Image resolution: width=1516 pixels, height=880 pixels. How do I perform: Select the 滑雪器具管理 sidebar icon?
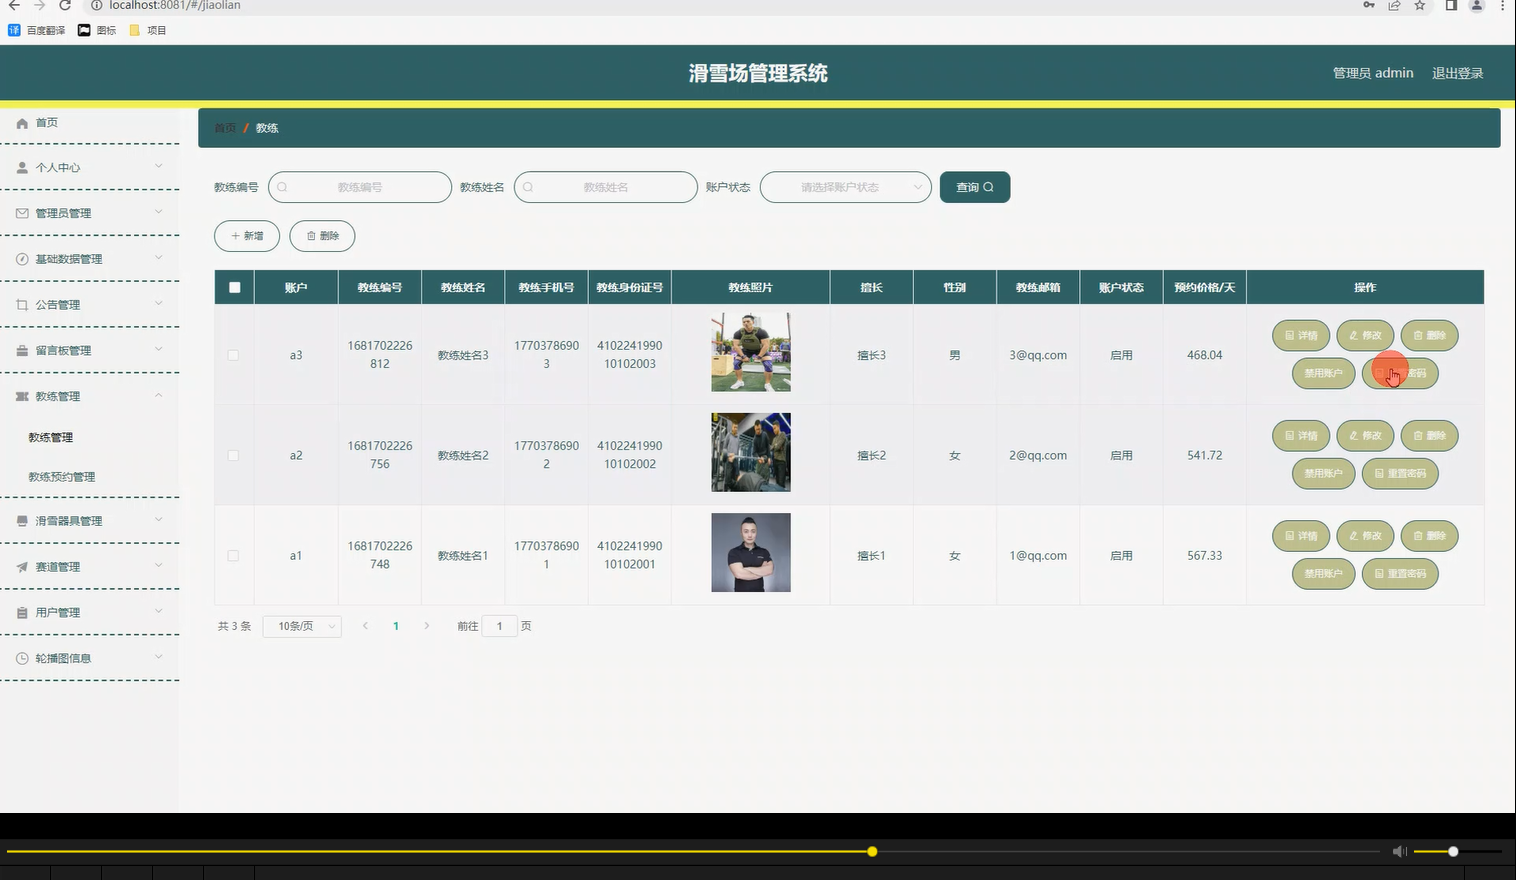coord(22,520)
